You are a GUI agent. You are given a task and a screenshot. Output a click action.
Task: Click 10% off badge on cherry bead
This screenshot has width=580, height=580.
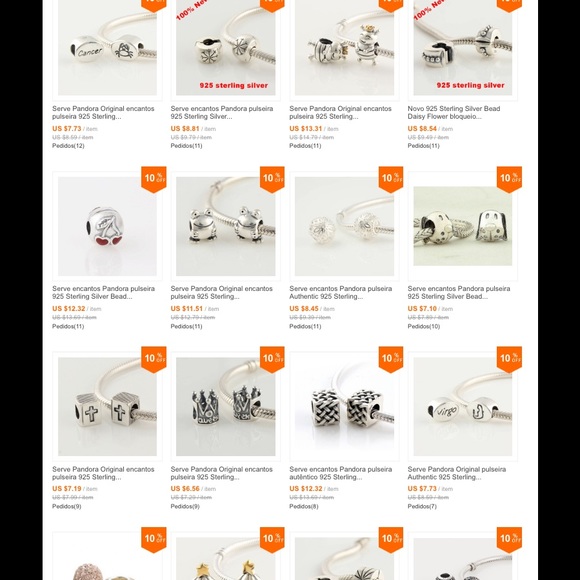(154, 179)
